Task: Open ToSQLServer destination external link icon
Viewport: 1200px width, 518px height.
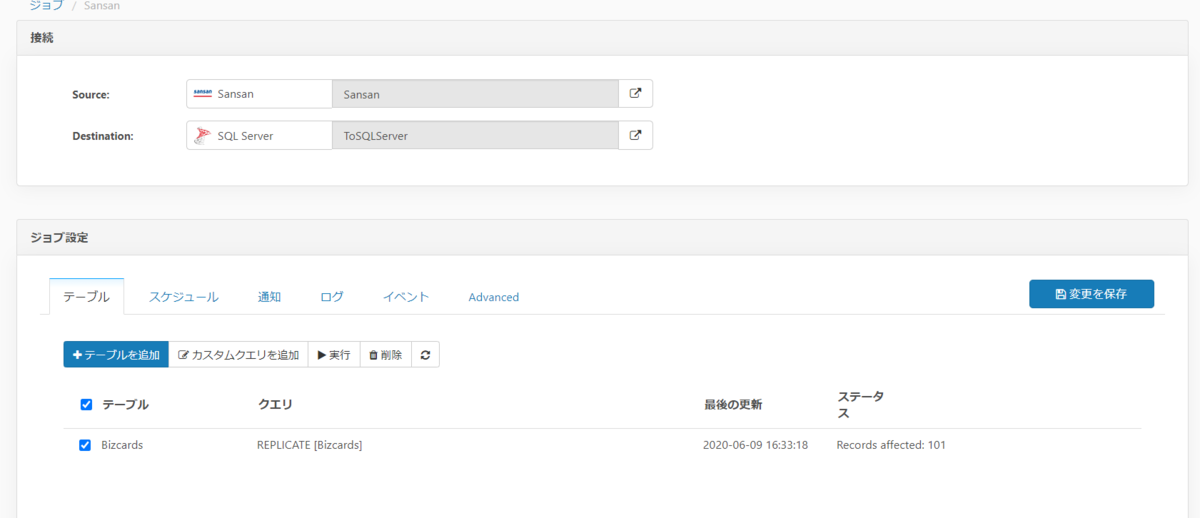Action: (635, 136)
